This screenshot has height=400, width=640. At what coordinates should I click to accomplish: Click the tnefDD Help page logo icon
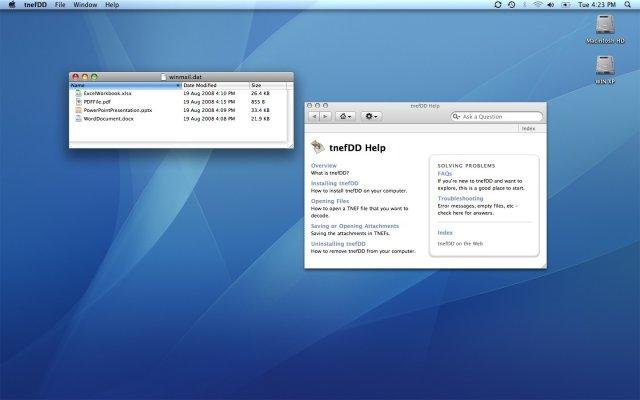318,147
